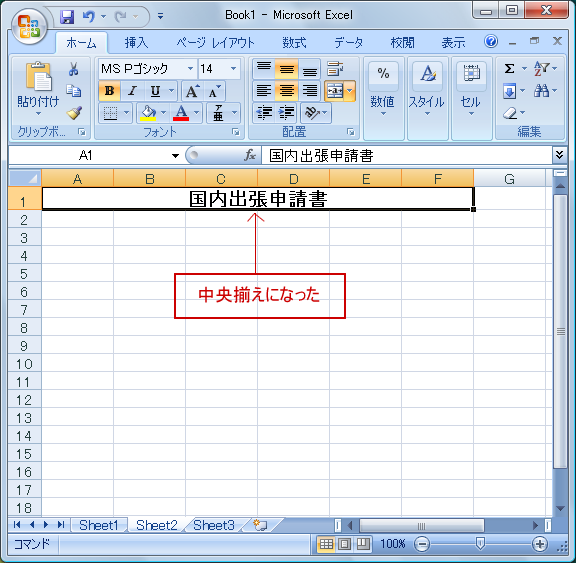Image resolution: width=576 pixels, height=563 pixels.
Task: Click the Insert Worksheet tab icon
Action: click(260, 525)
